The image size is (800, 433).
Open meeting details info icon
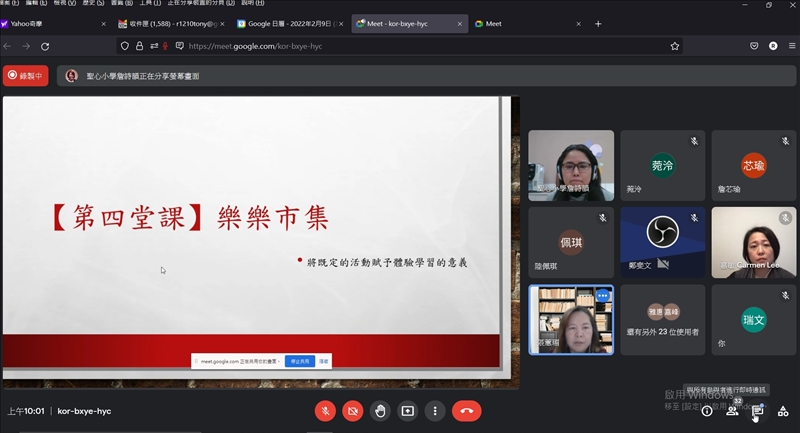click(x=707, y=411)
